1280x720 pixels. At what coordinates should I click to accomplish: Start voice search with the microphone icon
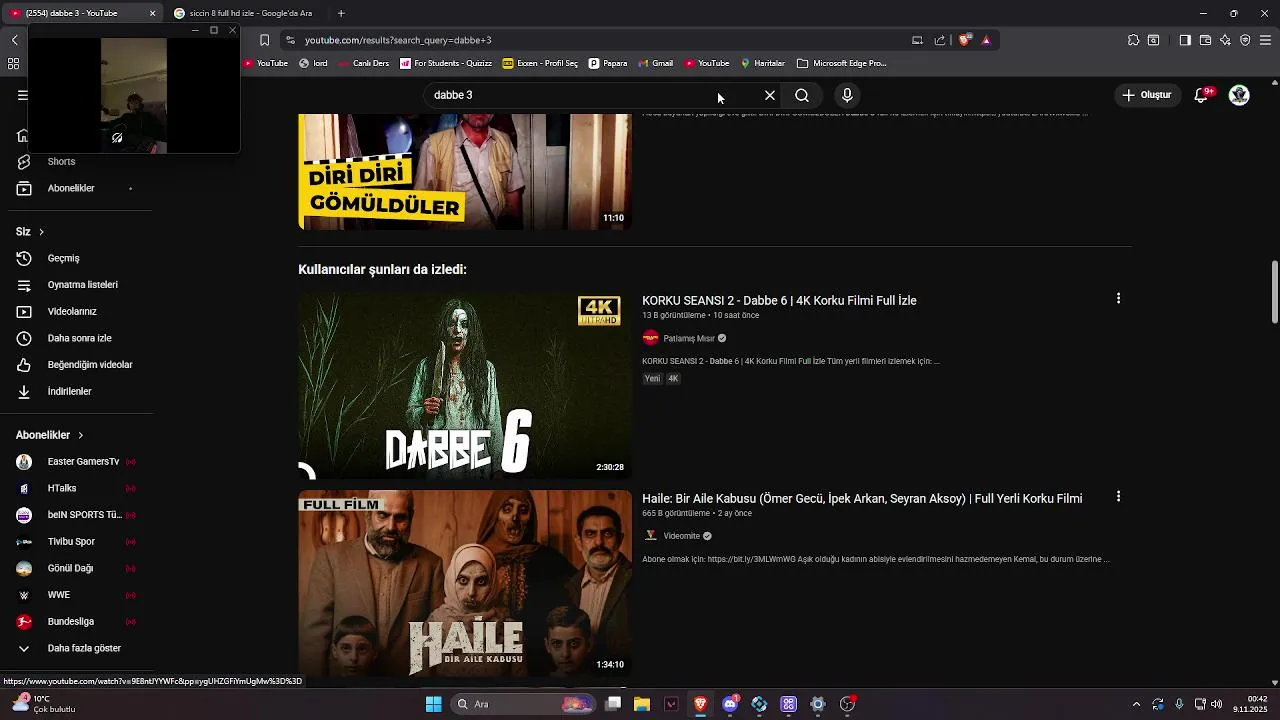click(x=847, y=95)
